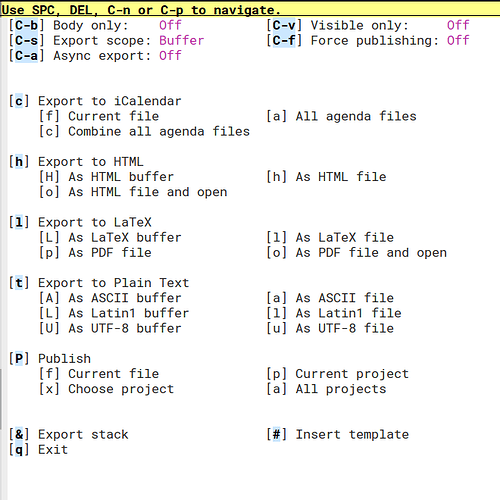Click the Export stack entry
The width and height of the screenshot is (500, 500).
tap(69, 434)
